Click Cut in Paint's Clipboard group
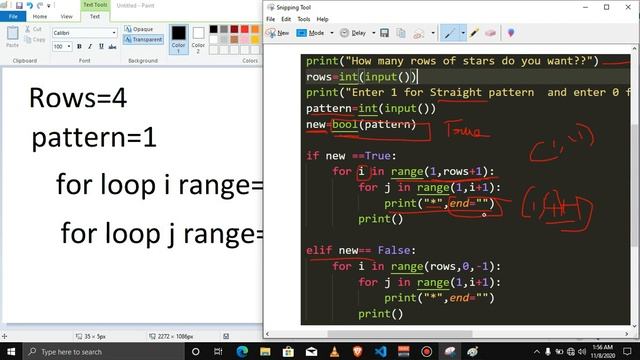Image resolution: width=640 pixels, height=360 pixels. pos(33,29)
